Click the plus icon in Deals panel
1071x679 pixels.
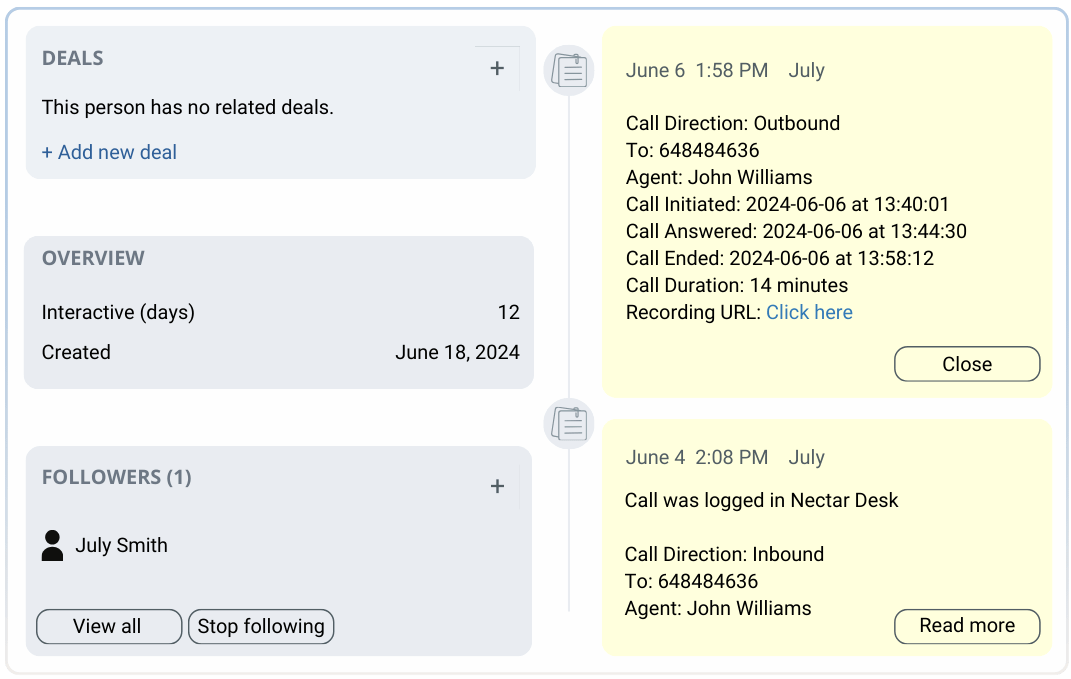point(497,68)
